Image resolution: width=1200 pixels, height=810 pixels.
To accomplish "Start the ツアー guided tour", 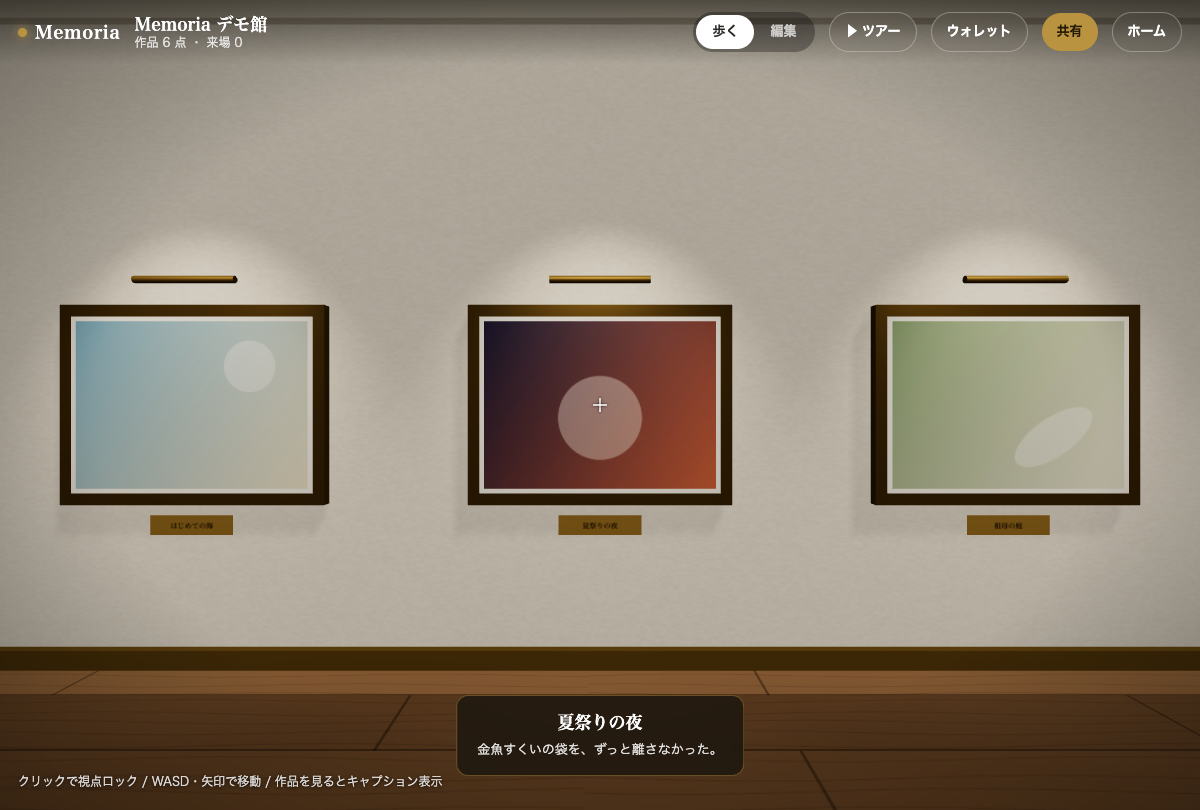I will click(x=872, y=31).
